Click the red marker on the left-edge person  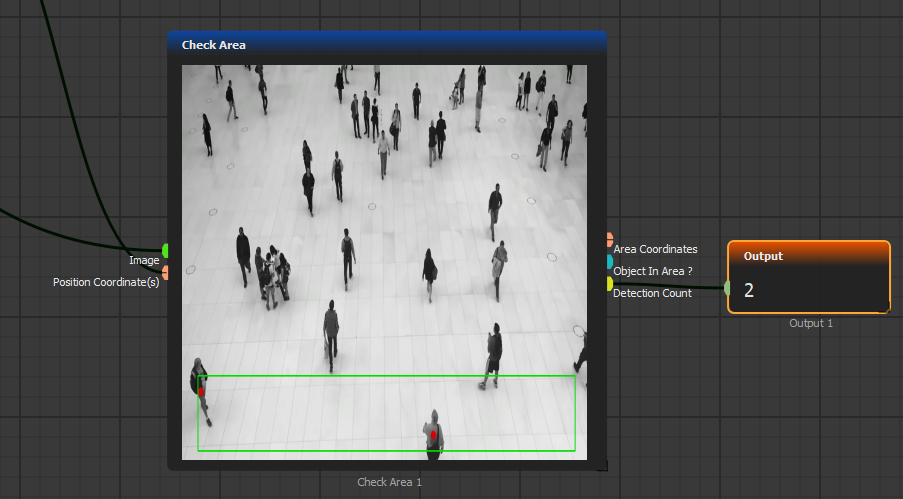point(201,392)
